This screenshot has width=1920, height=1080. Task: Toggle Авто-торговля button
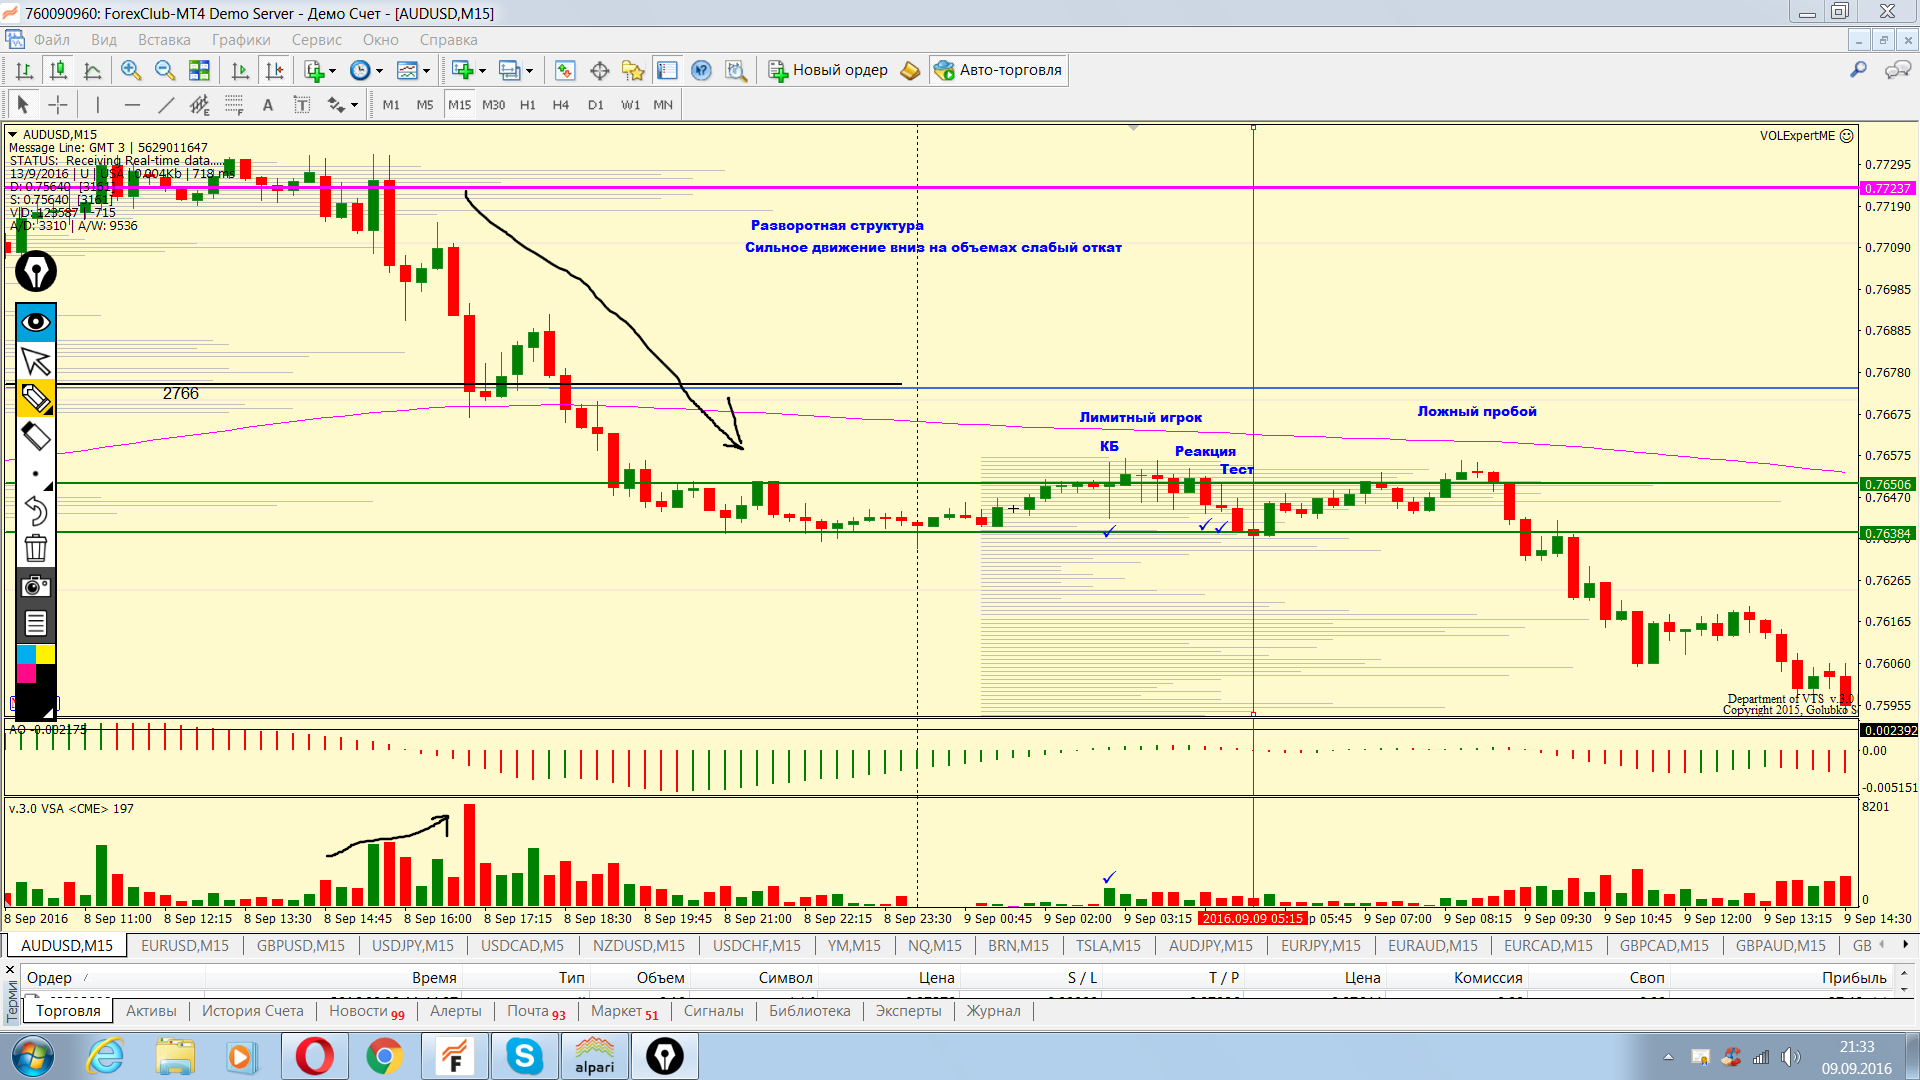[998, 70]
